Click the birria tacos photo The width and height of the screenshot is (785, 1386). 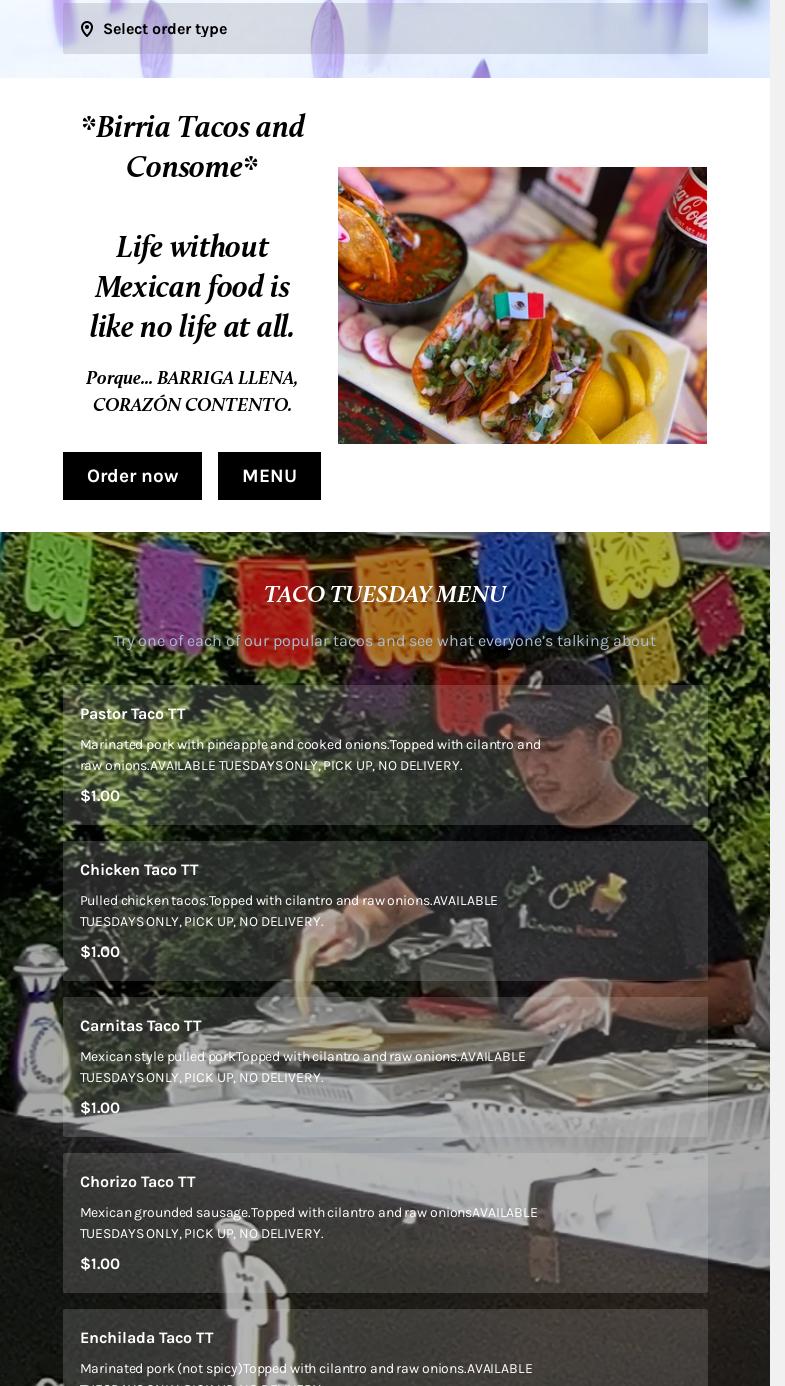pos(522,305)
